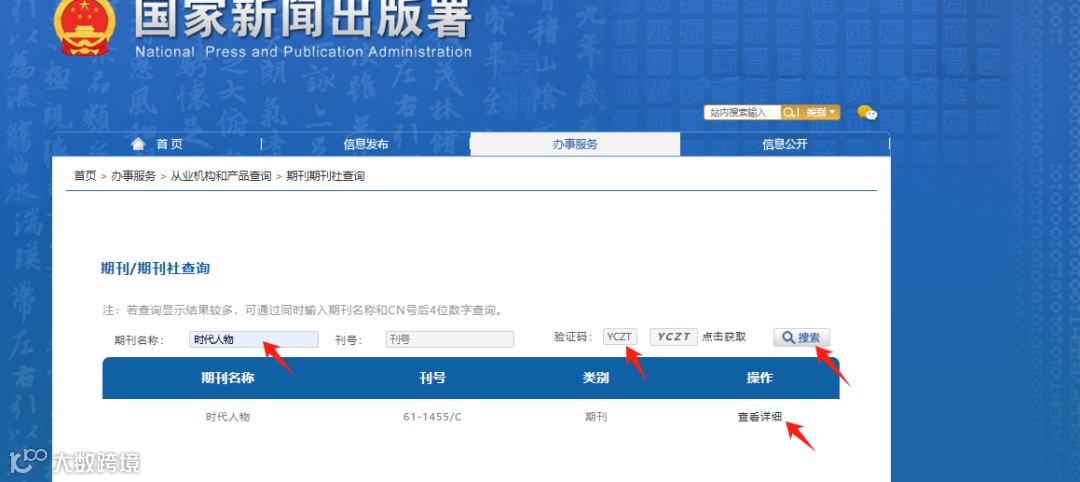The height and width of the screenshot is (482, 1080).
Task: Click the 时代人物 result cell
Action: [x=228, y=417]
